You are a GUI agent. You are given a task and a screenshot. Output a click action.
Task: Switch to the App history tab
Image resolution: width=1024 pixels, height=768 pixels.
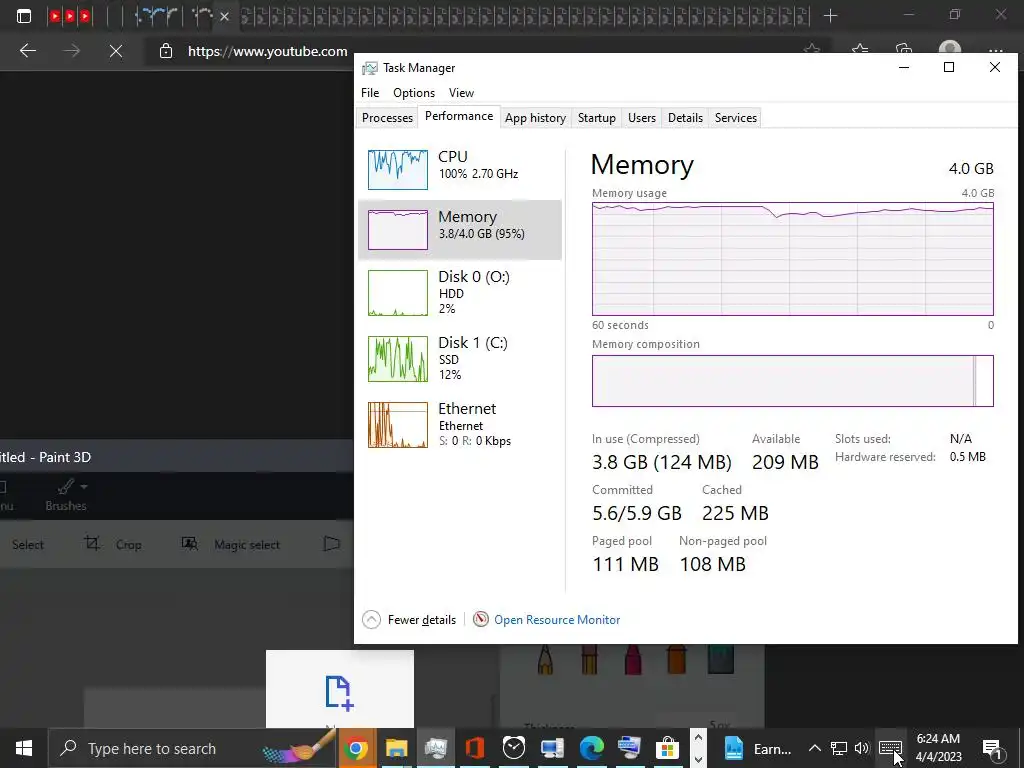point(535,118)
